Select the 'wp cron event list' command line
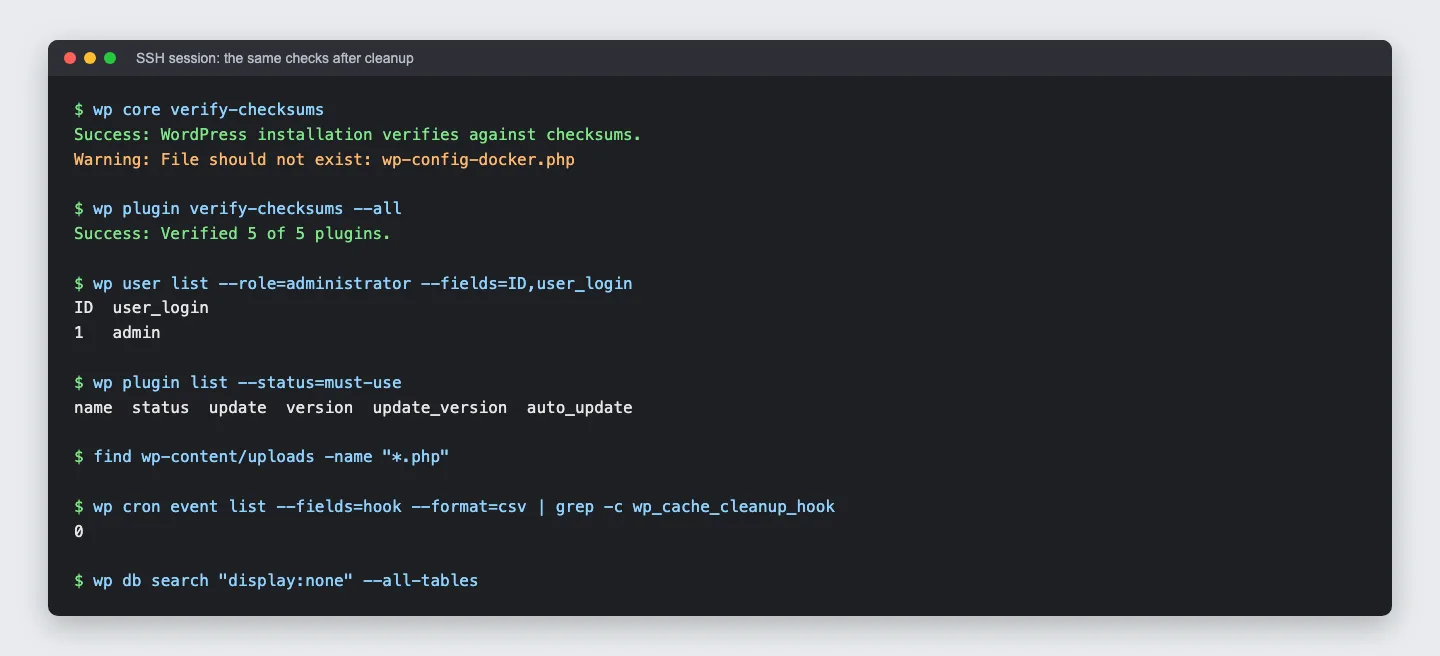 pyautogui.click(x=454, y=506)
